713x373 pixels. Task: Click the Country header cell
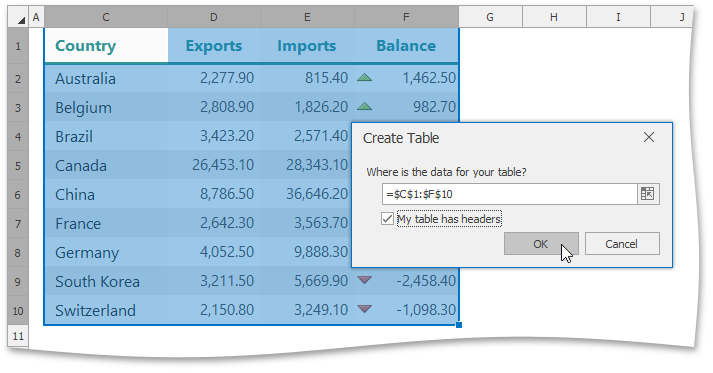coord(106,45)
